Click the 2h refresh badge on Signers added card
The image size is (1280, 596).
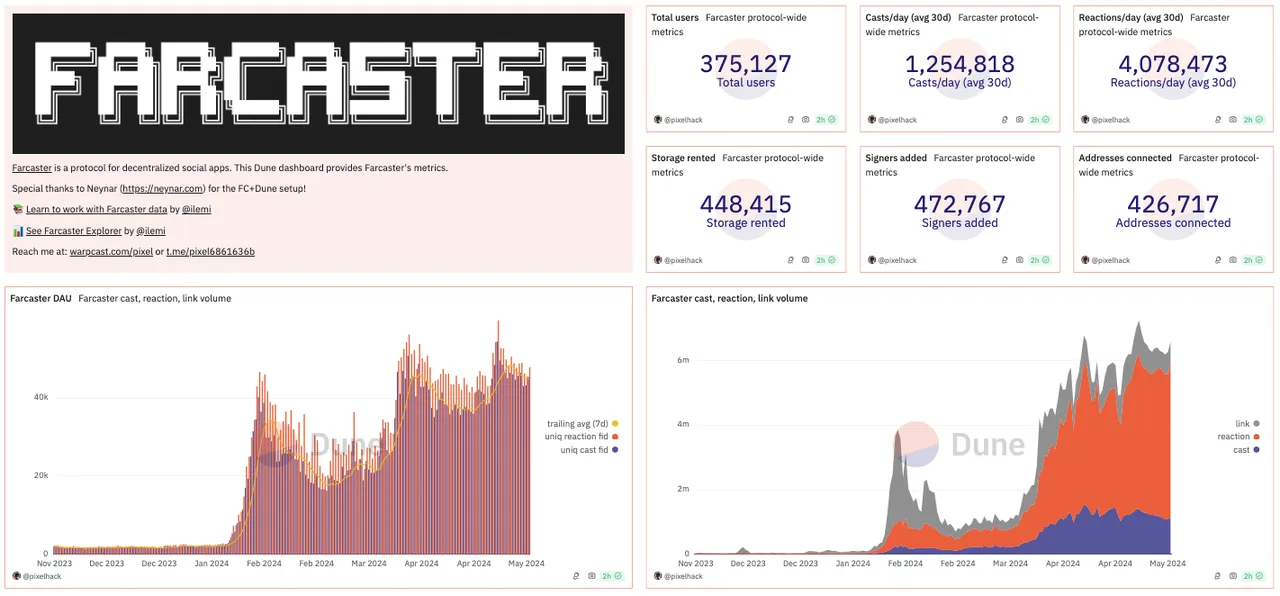tap(1039, 260)
